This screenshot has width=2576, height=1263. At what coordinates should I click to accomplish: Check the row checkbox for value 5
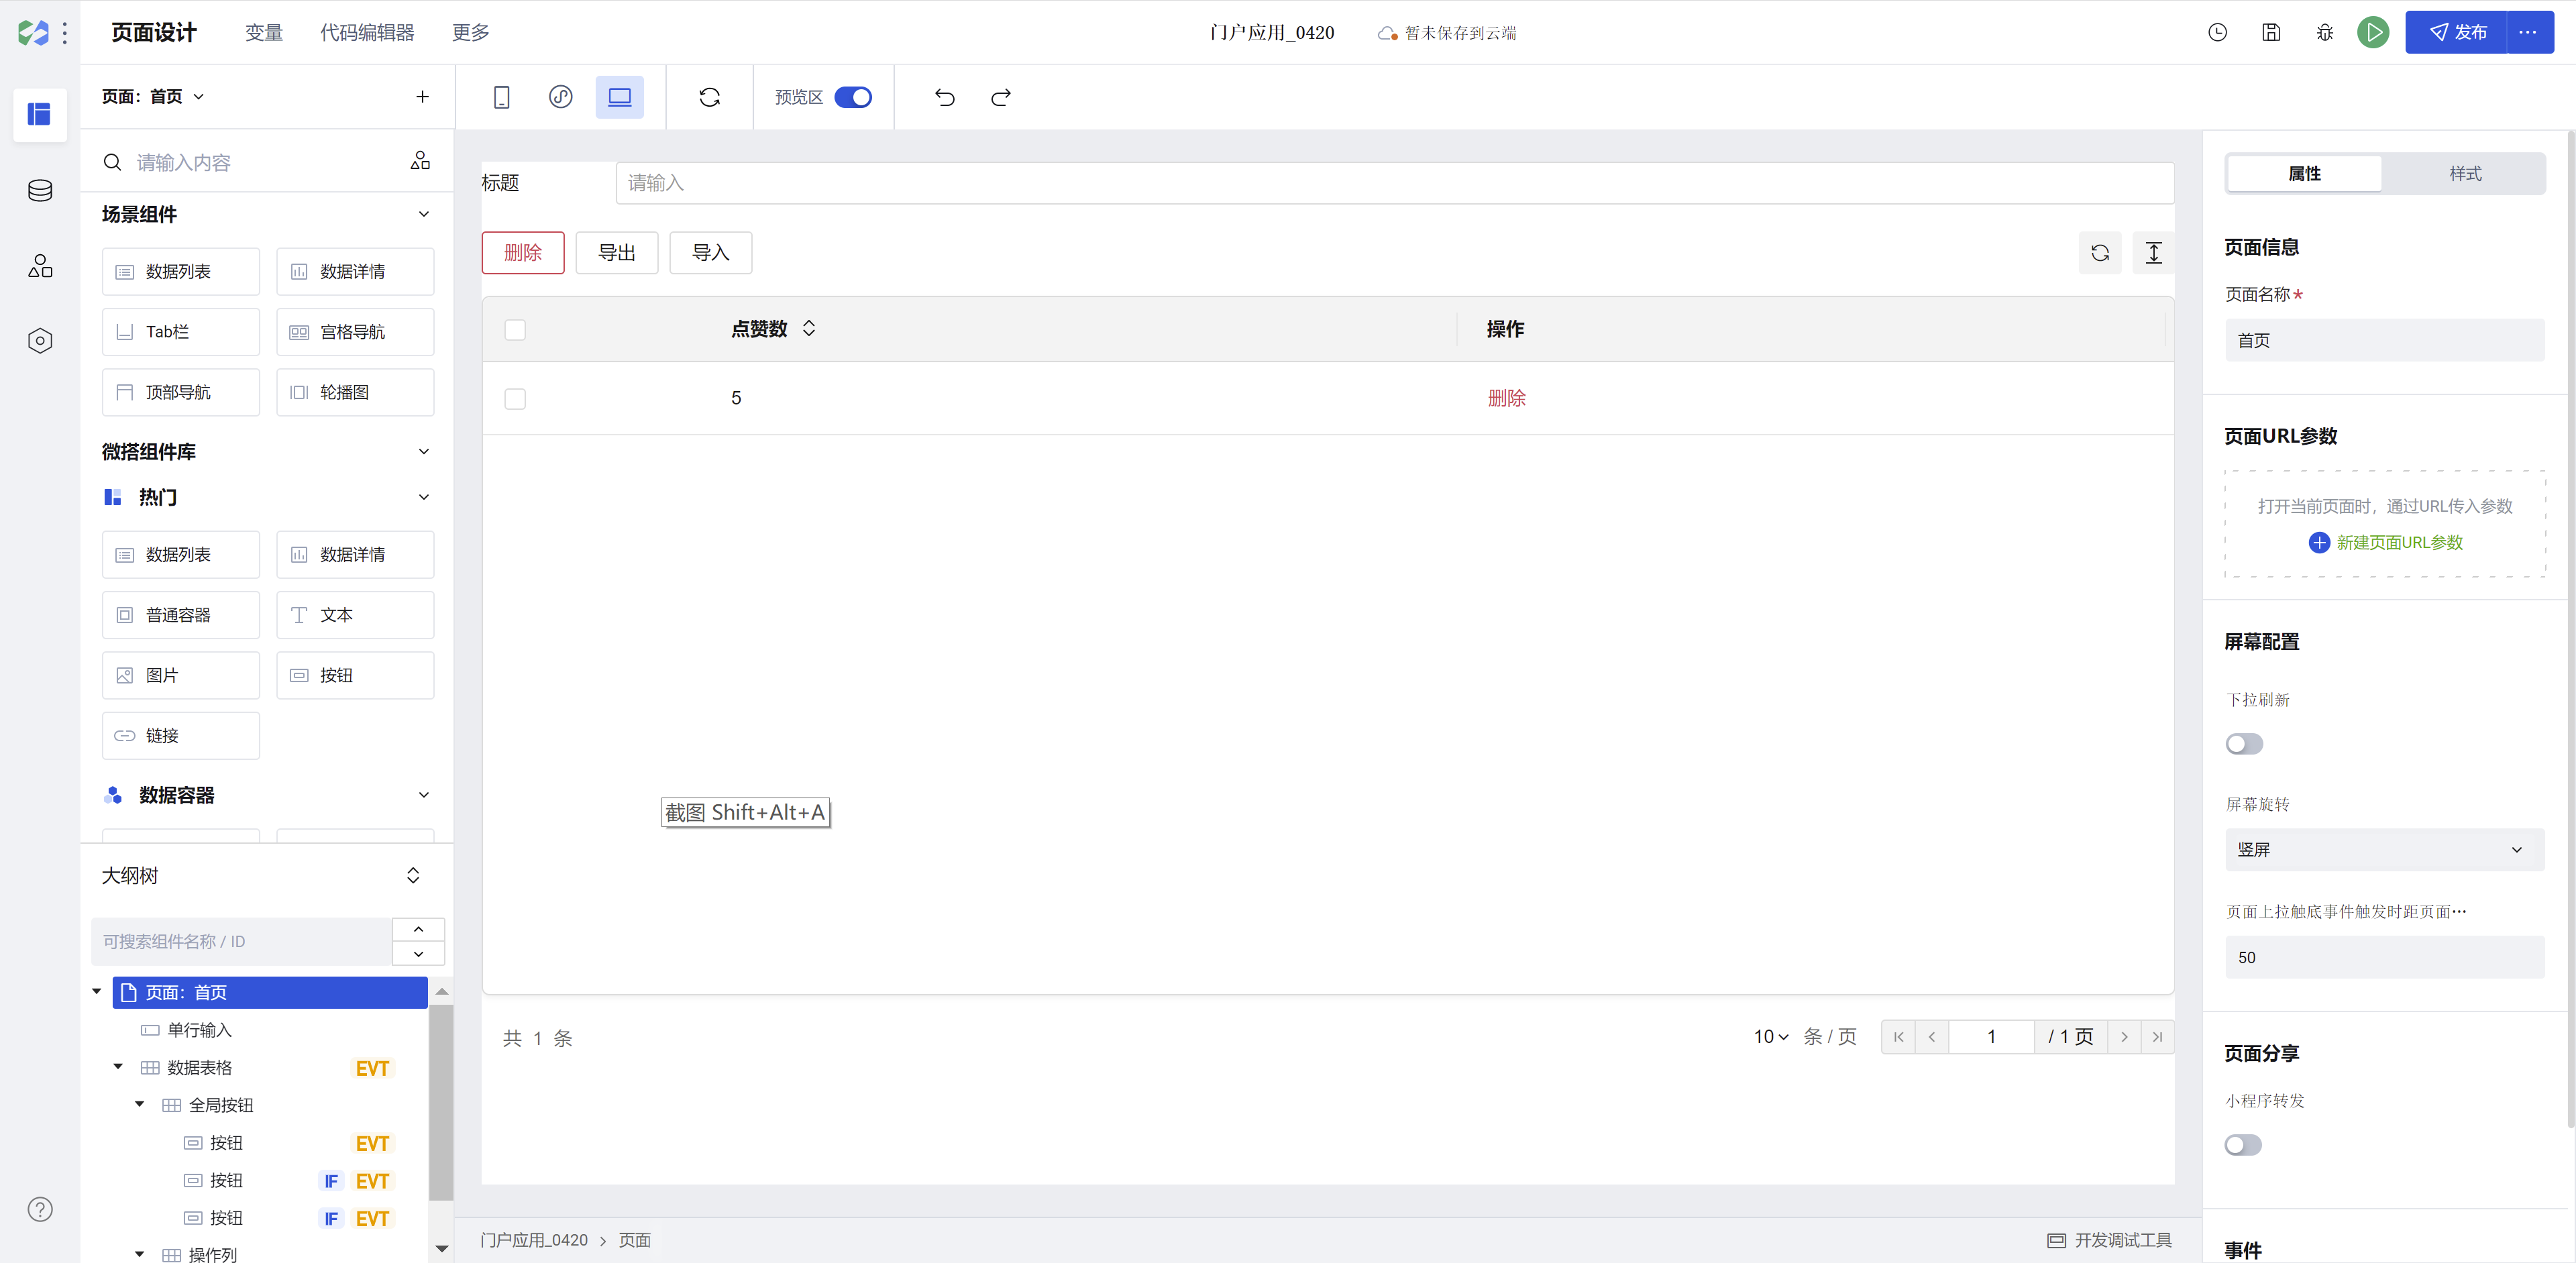[515, 399]
